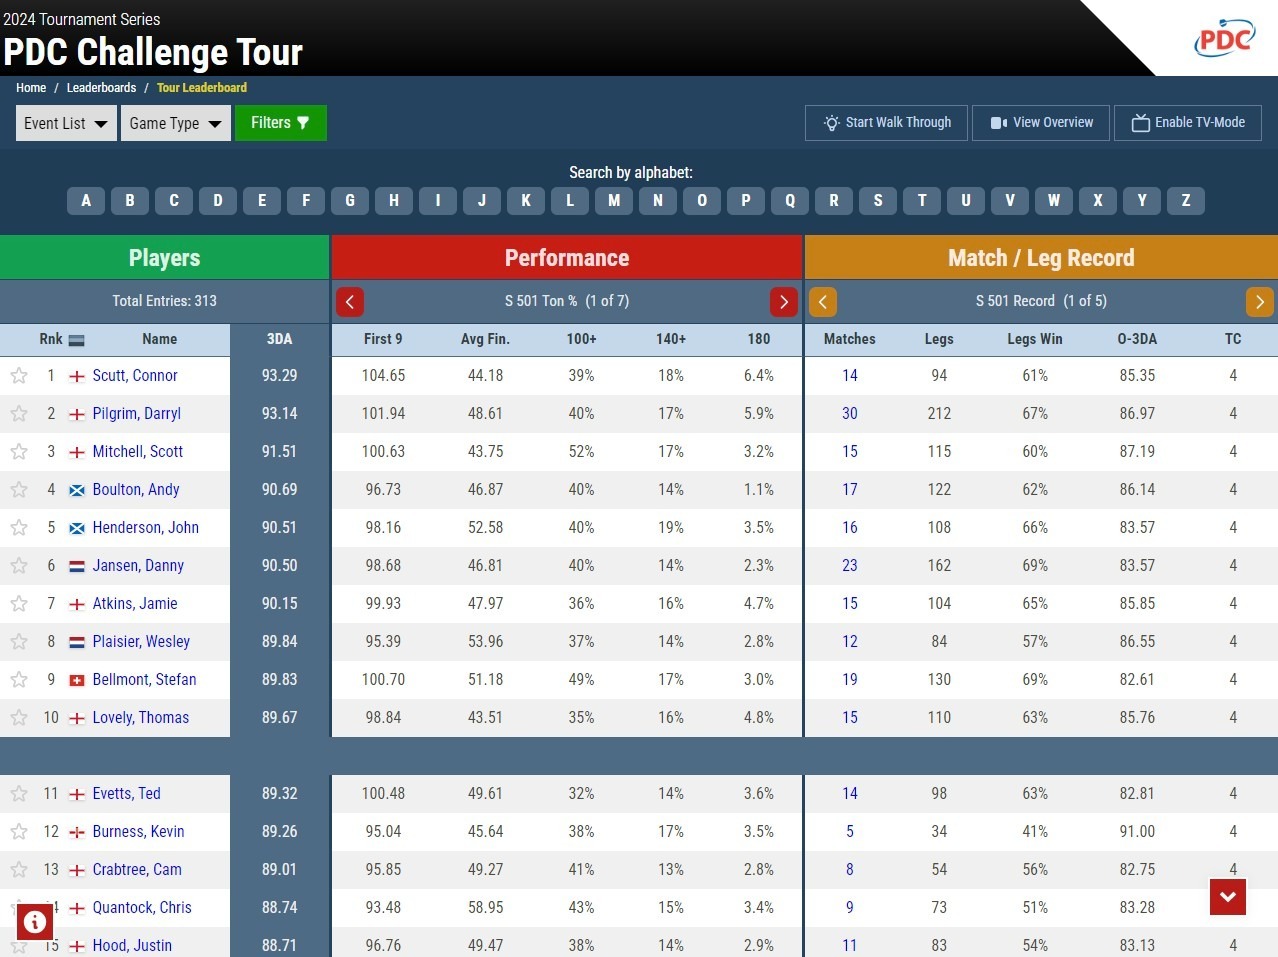
Task: Open Jansen's 23 matches link
Action: tap(850, 566)
